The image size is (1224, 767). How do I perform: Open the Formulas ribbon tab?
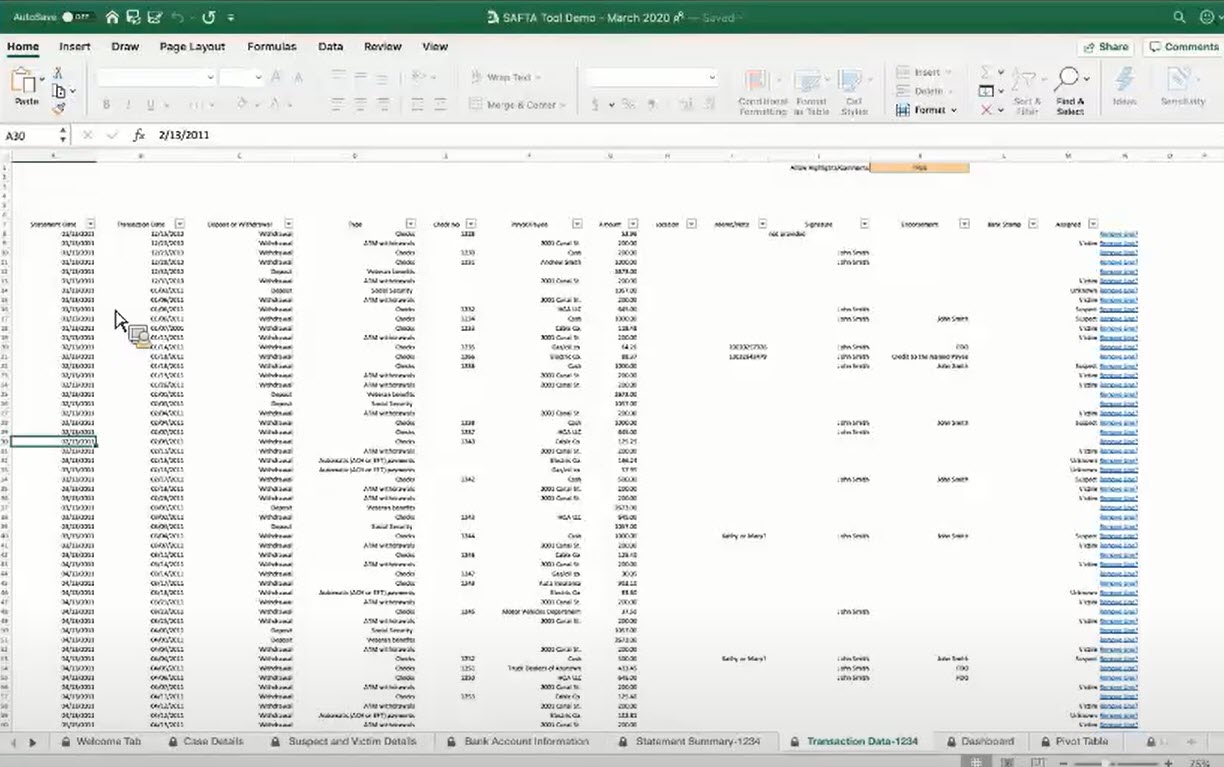pyautogui.click(x=273, y=46)
